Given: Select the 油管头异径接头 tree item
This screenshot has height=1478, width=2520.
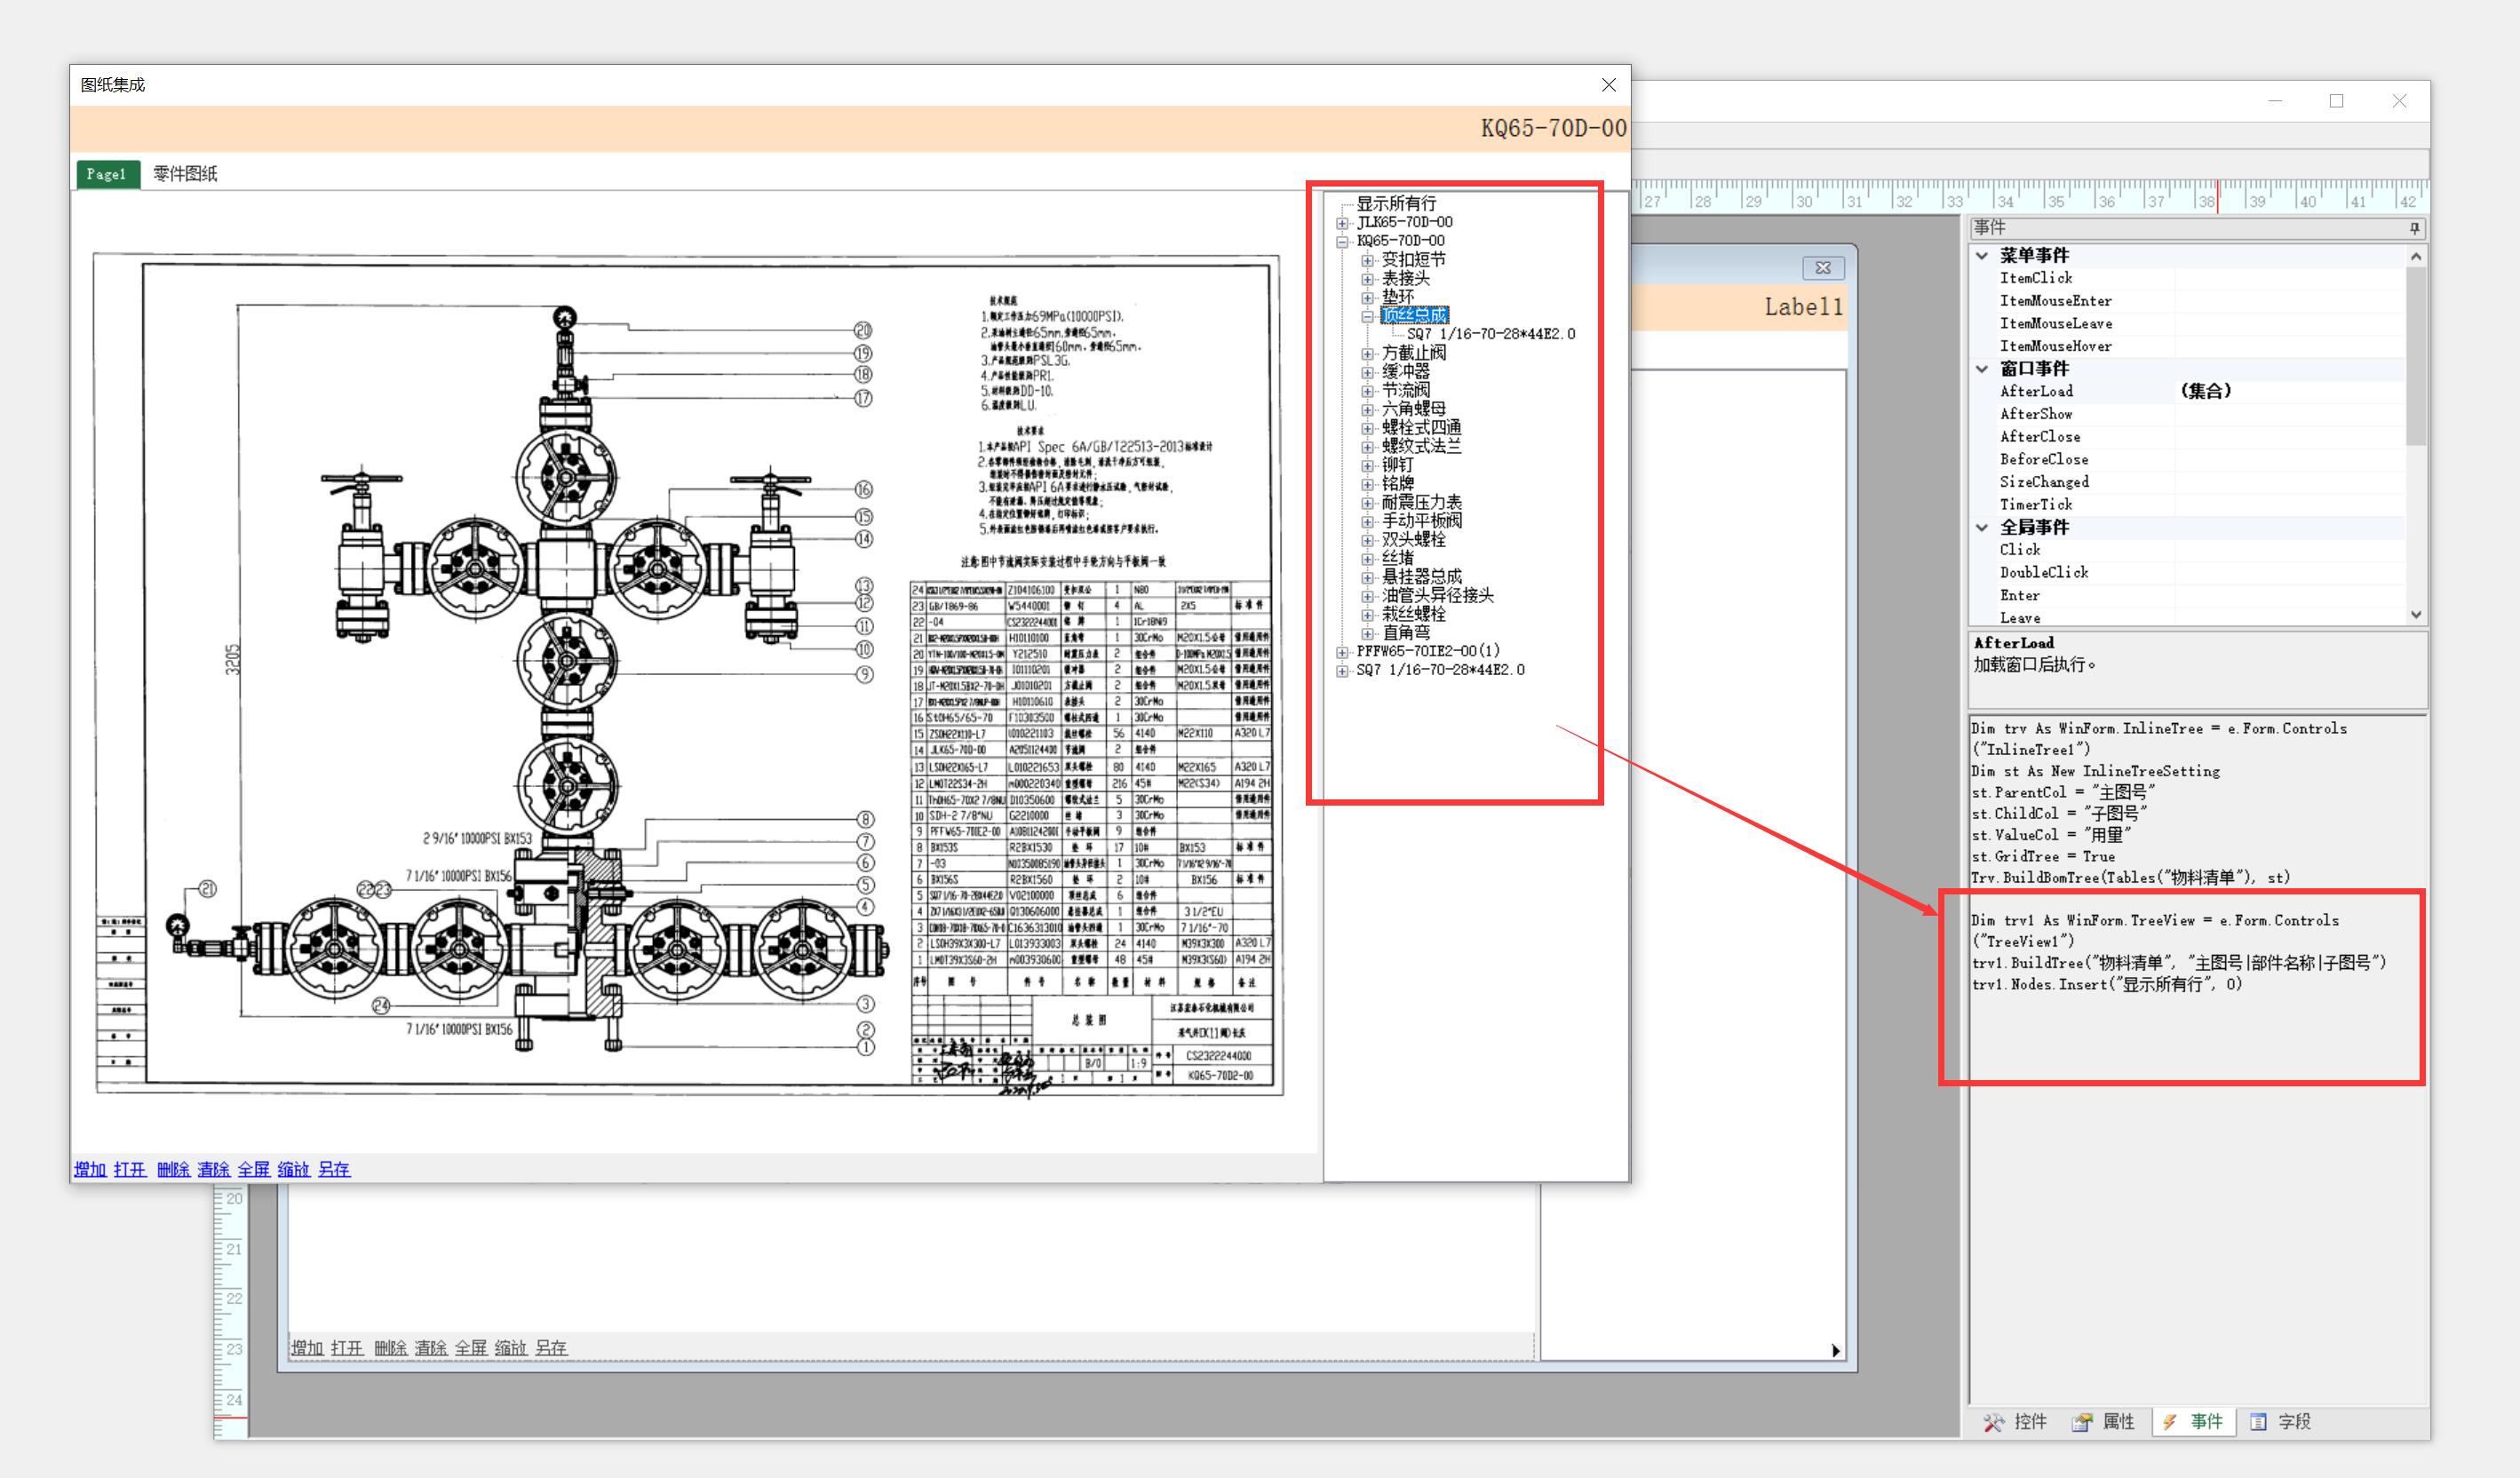Looking at the screenshot, I should coord(1438,595).
